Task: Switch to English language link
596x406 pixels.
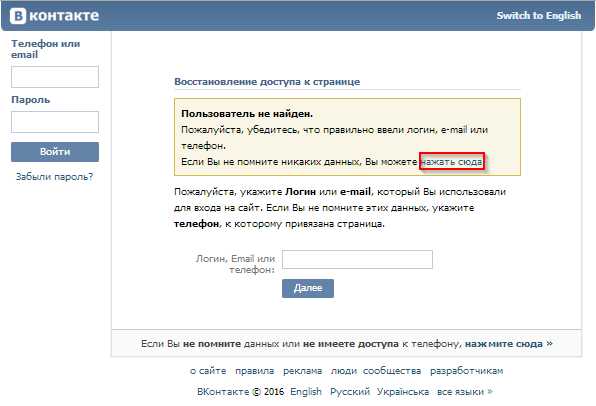Action: [x=539, y=16]
